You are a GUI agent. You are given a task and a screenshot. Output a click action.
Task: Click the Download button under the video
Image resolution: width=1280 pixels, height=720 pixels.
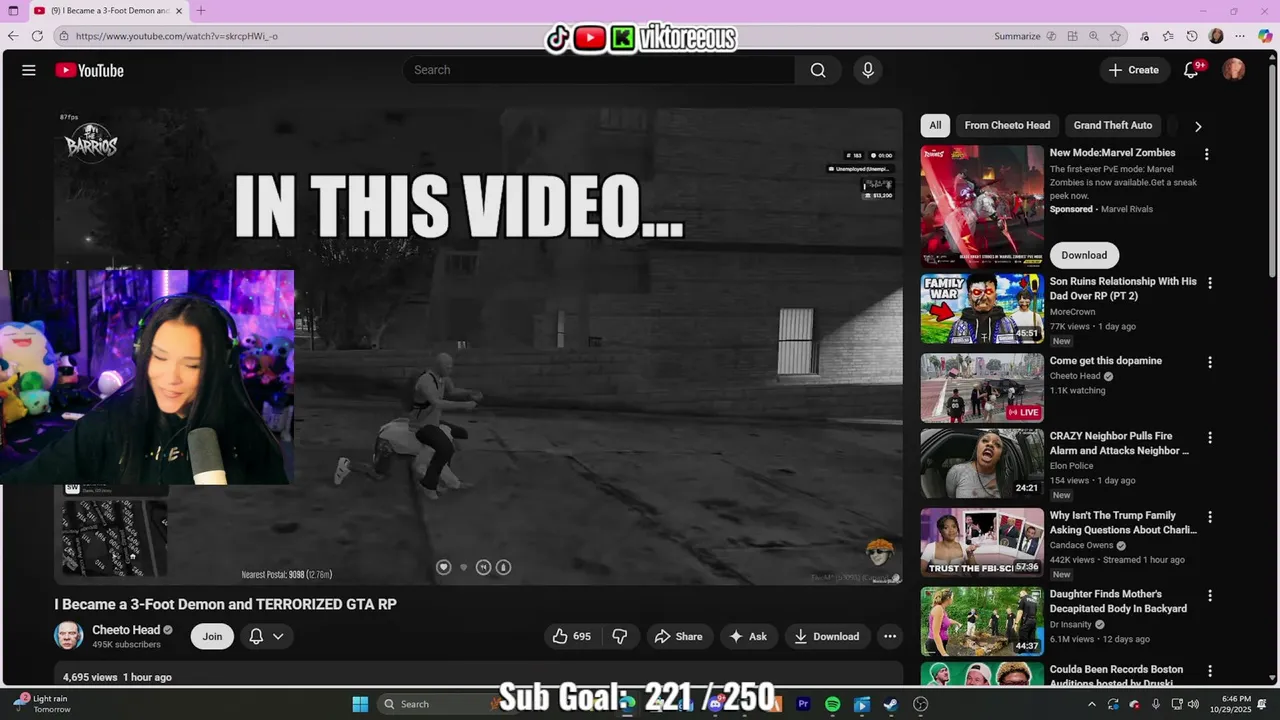(x=827, y=636)
